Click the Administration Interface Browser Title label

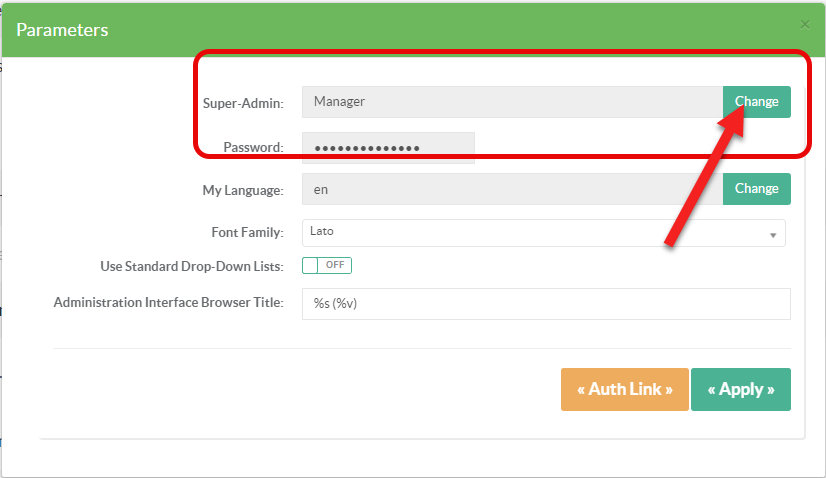(169, 303)
